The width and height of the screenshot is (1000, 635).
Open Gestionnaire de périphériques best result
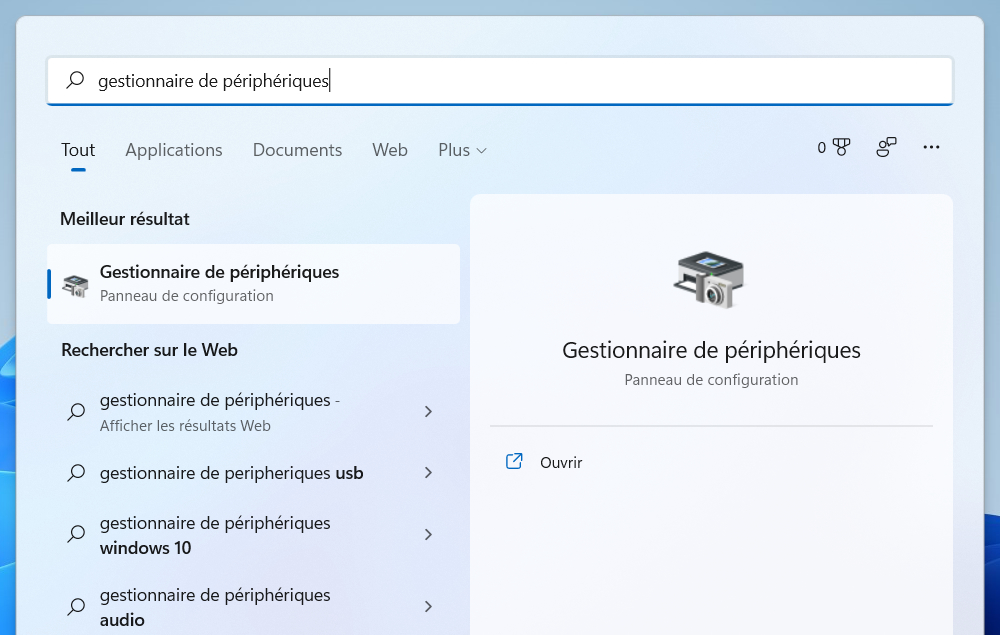coord(253,284)
